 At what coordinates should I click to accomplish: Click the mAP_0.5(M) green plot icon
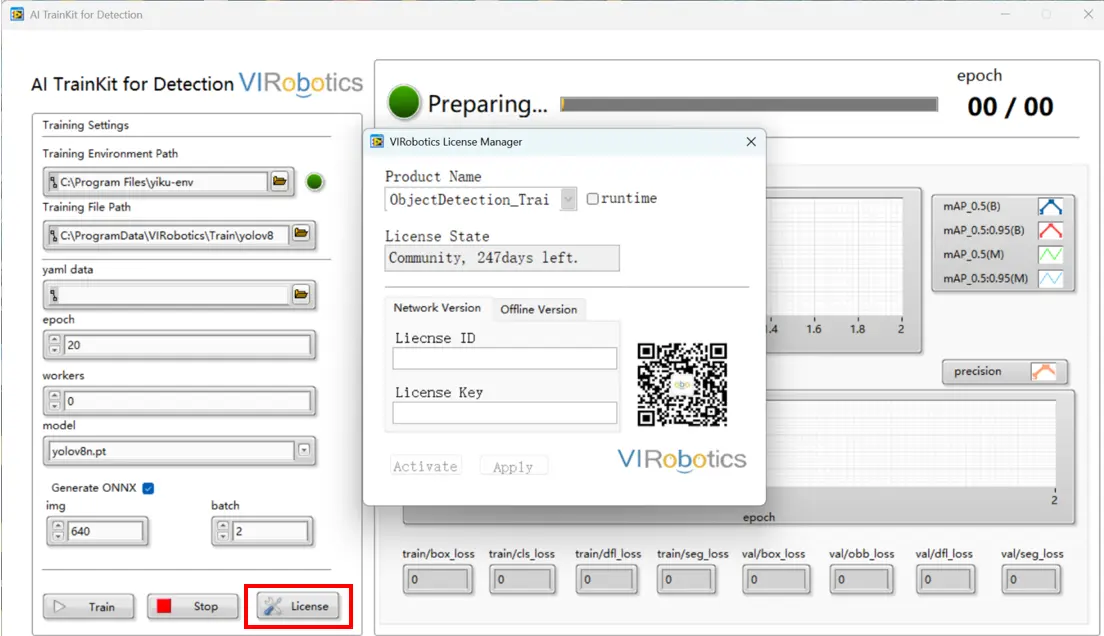click(x=1050, y=255)
